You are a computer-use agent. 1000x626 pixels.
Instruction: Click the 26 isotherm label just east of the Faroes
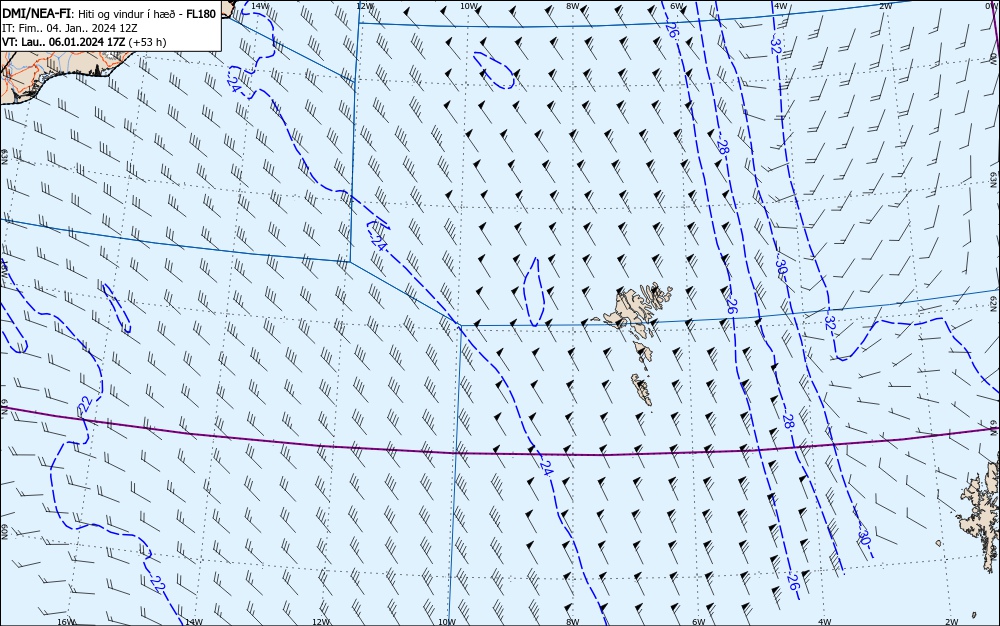click(732, 307)
